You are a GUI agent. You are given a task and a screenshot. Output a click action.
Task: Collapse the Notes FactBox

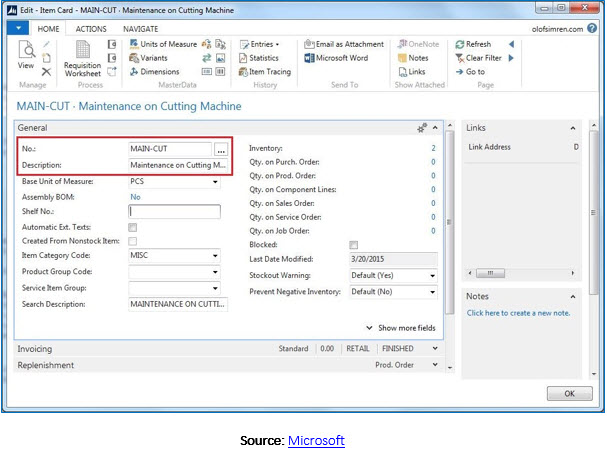[x=573, y=297]
